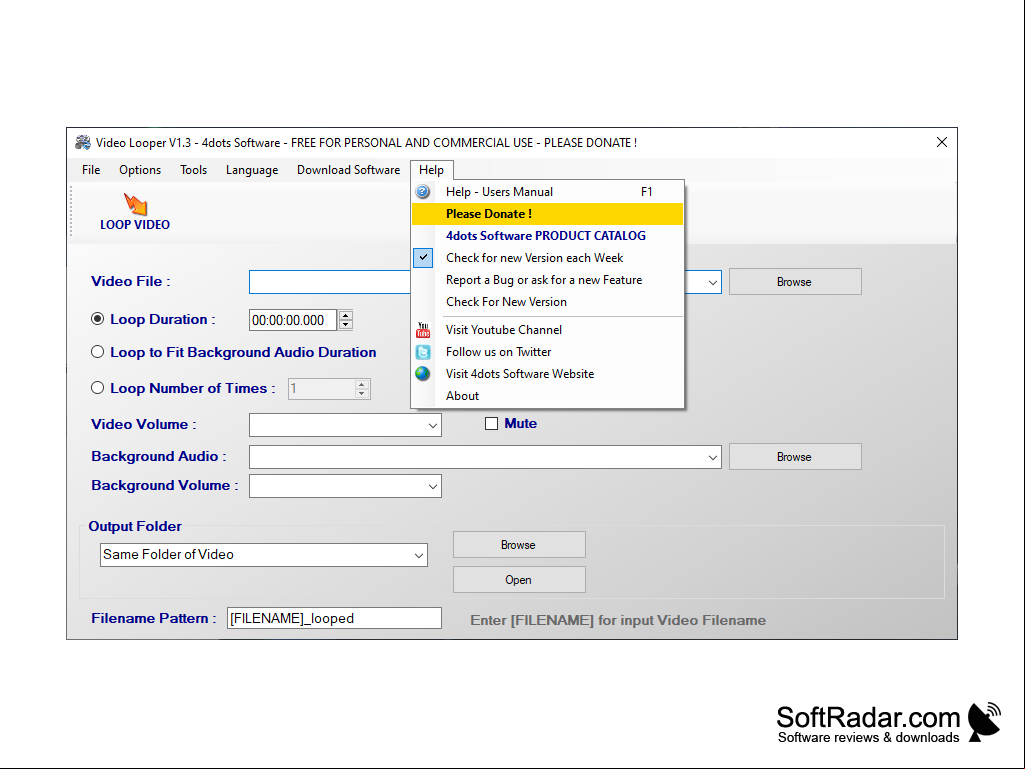Select Check For New Version
The image size is (1025, 769).
[x=548, y=302]
